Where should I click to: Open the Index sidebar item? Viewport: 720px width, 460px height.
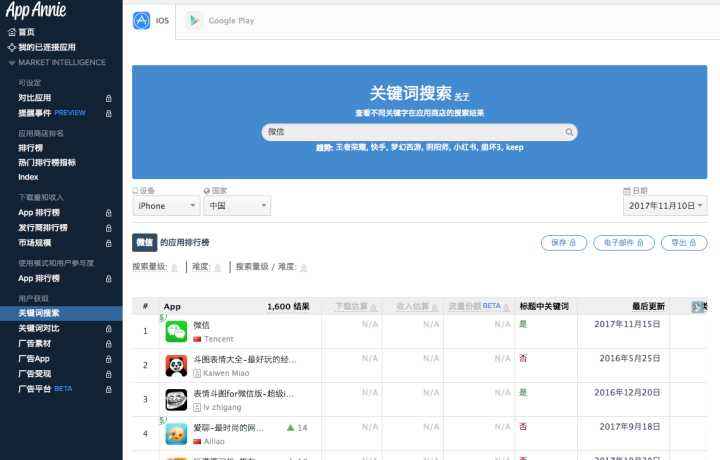tap(28, 177)
